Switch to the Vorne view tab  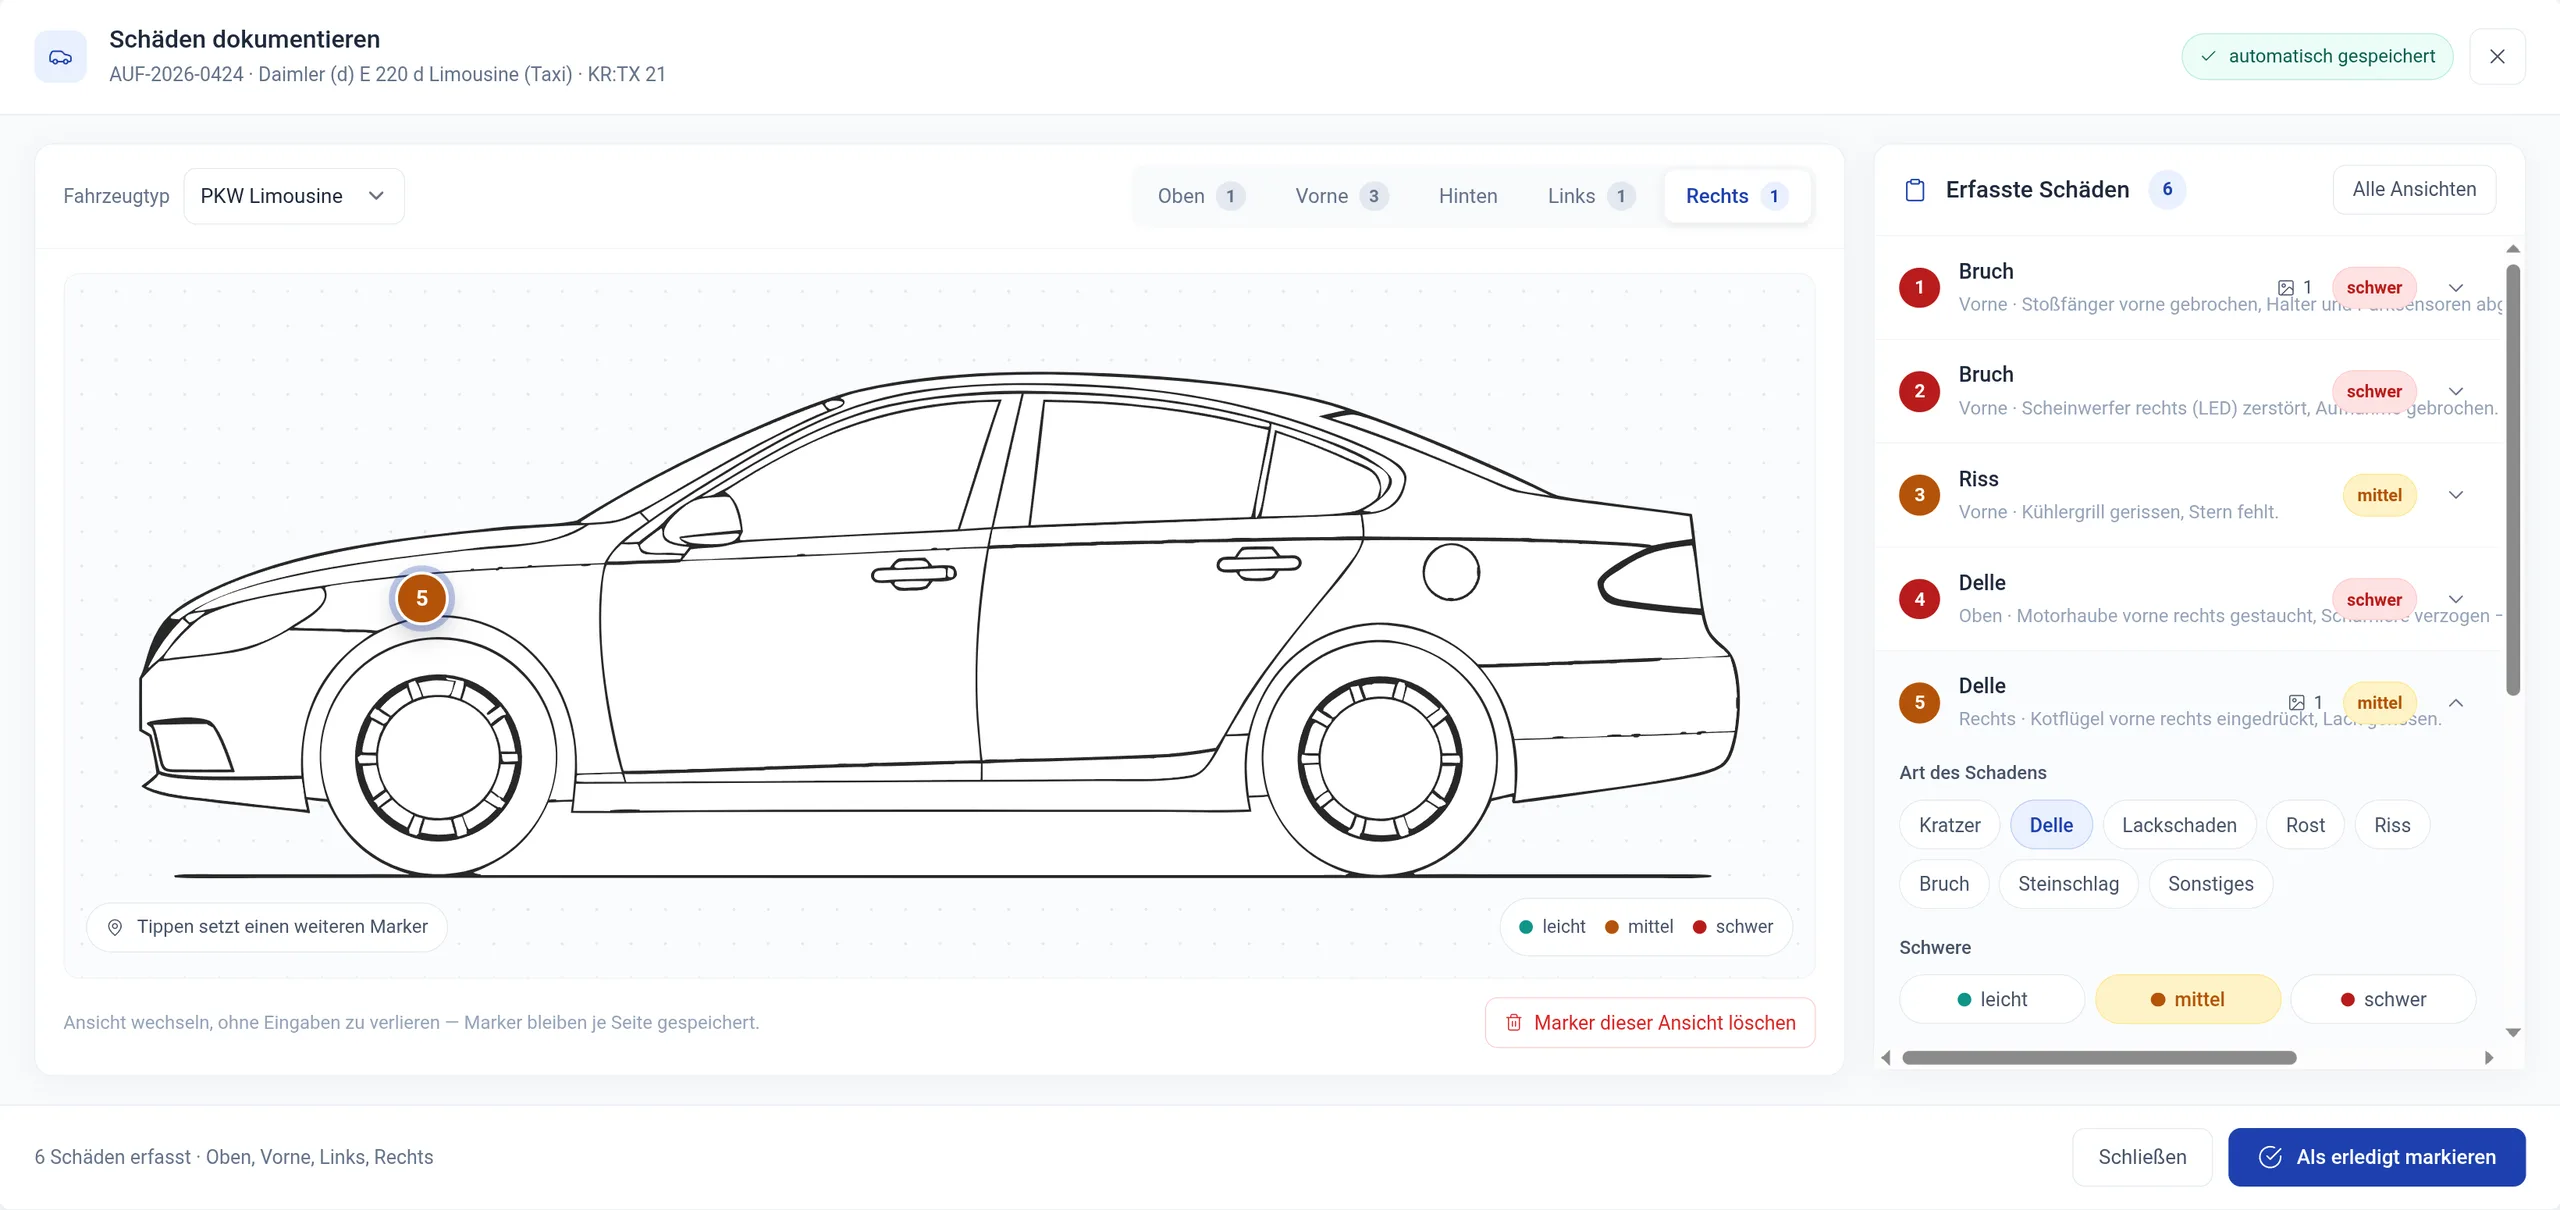[1341, 196]
